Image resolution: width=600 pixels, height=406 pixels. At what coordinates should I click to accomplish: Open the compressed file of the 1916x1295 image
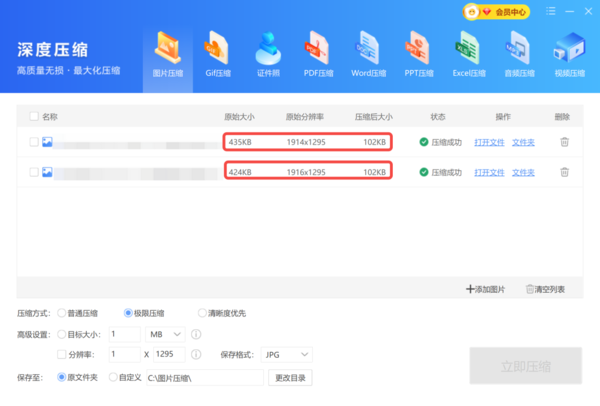489,173
